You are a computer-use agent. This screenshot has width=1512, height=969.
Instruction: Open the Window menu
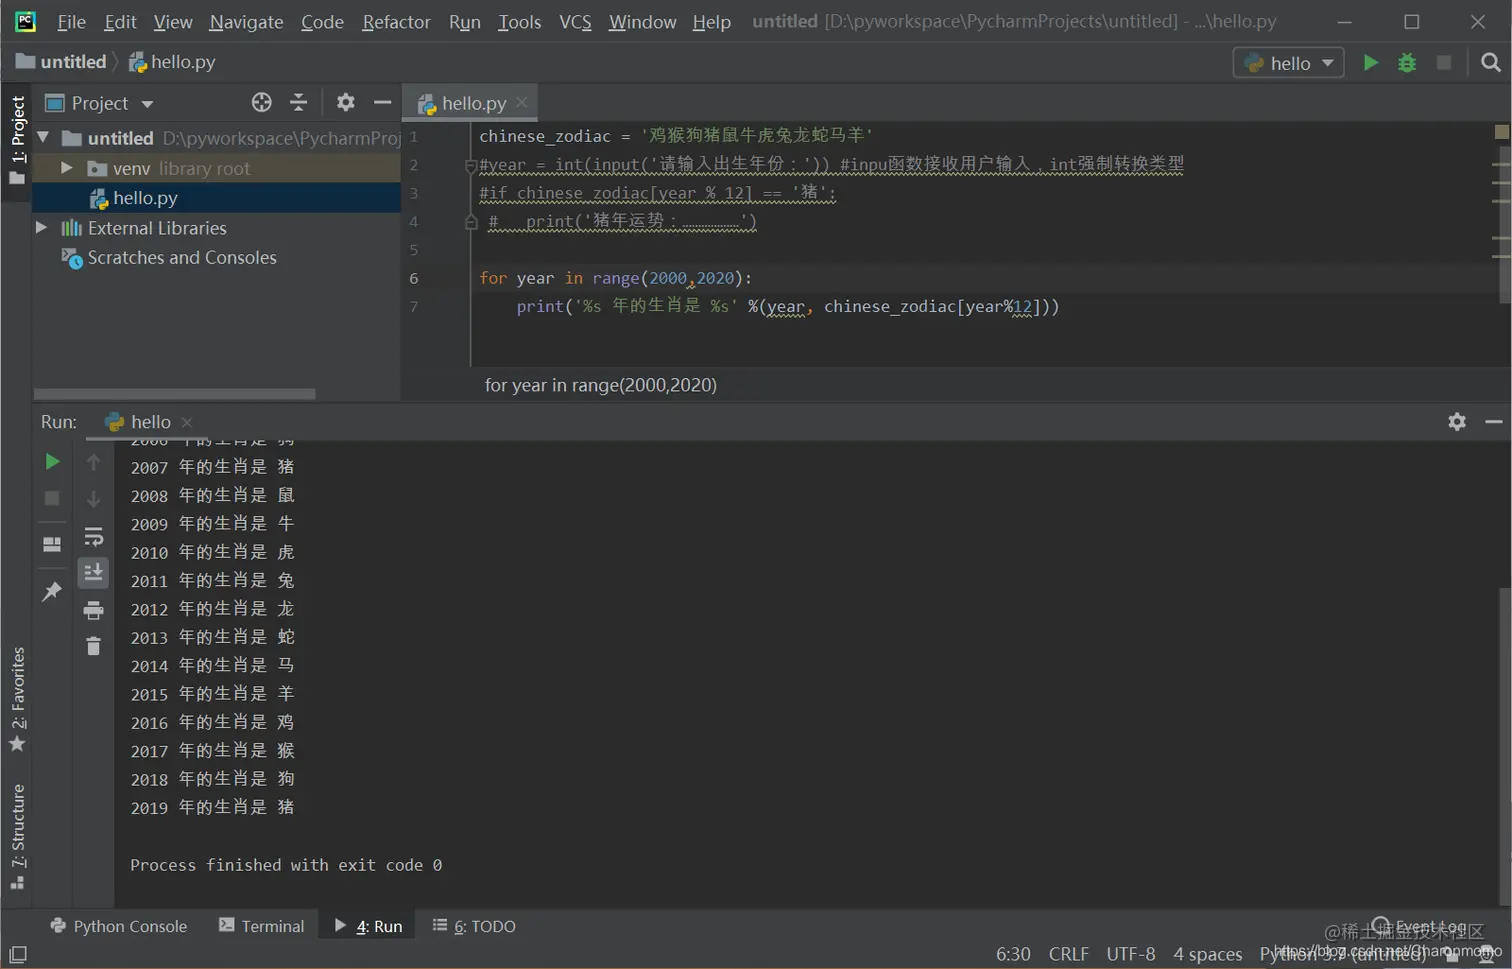tap(642, 21)
